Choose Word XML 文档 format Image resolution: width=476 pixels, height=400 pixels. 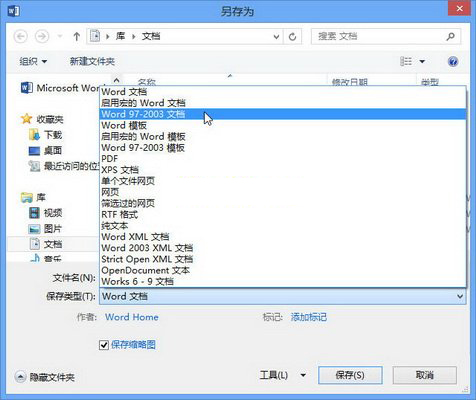point(283,237)
